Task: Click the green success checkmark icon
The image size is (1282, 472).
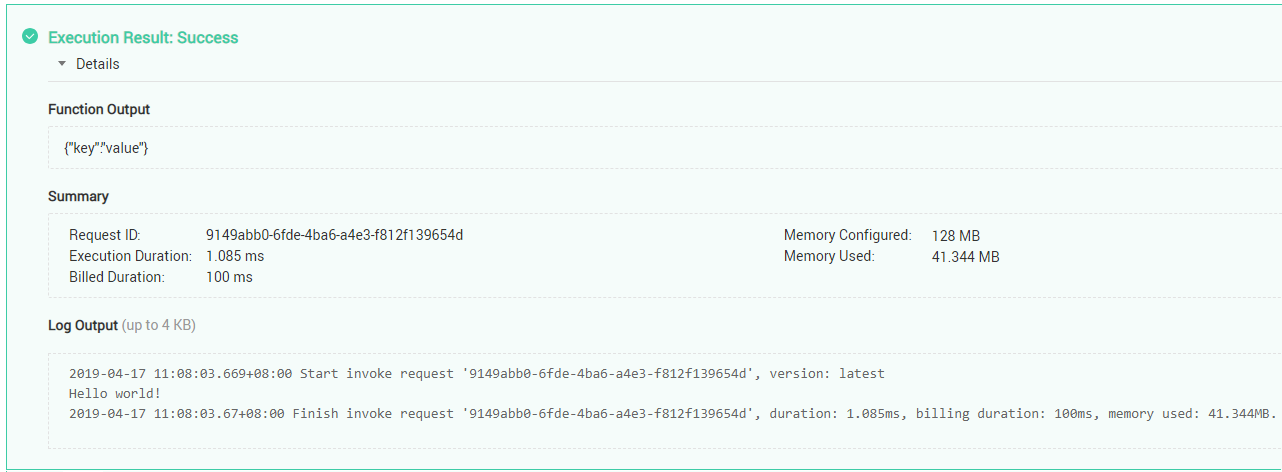Action: (x=30, y=37)
